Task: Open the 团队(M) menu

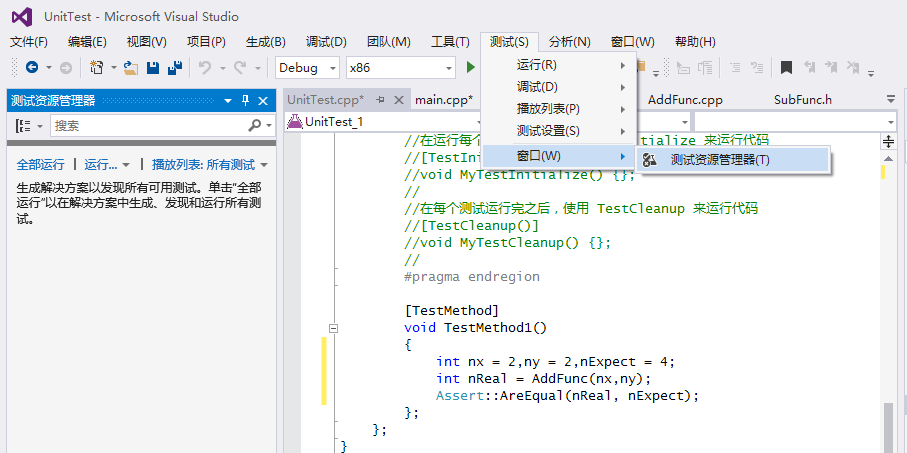Action: tap(389, 42)
